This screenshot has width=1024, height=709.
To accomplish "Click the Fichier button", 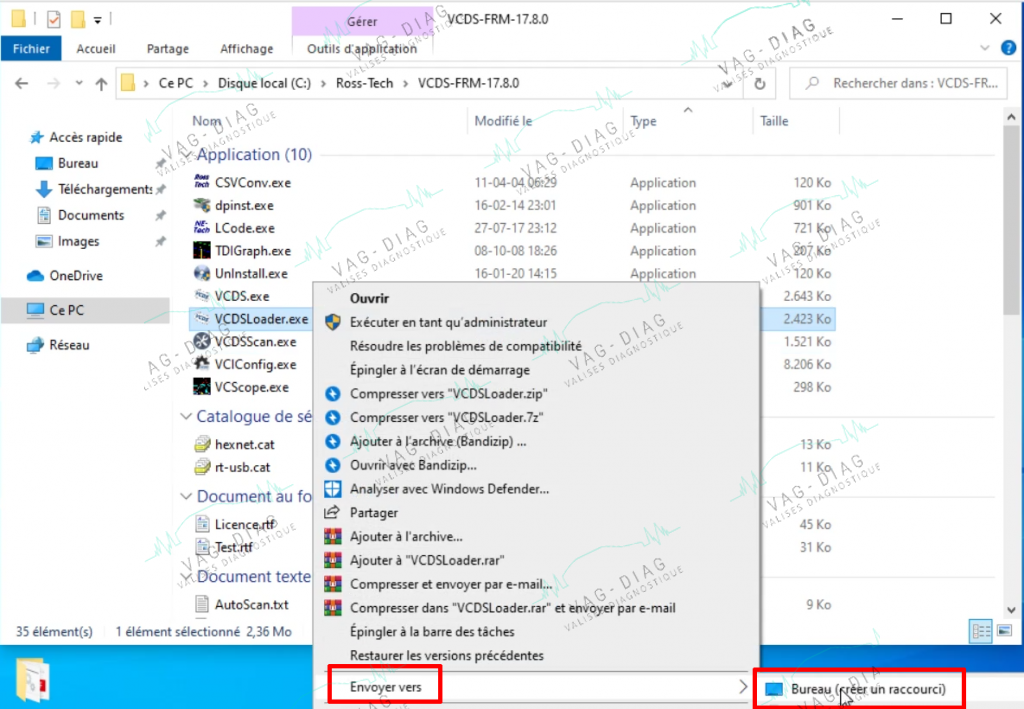I will click(x=31, y=49).
